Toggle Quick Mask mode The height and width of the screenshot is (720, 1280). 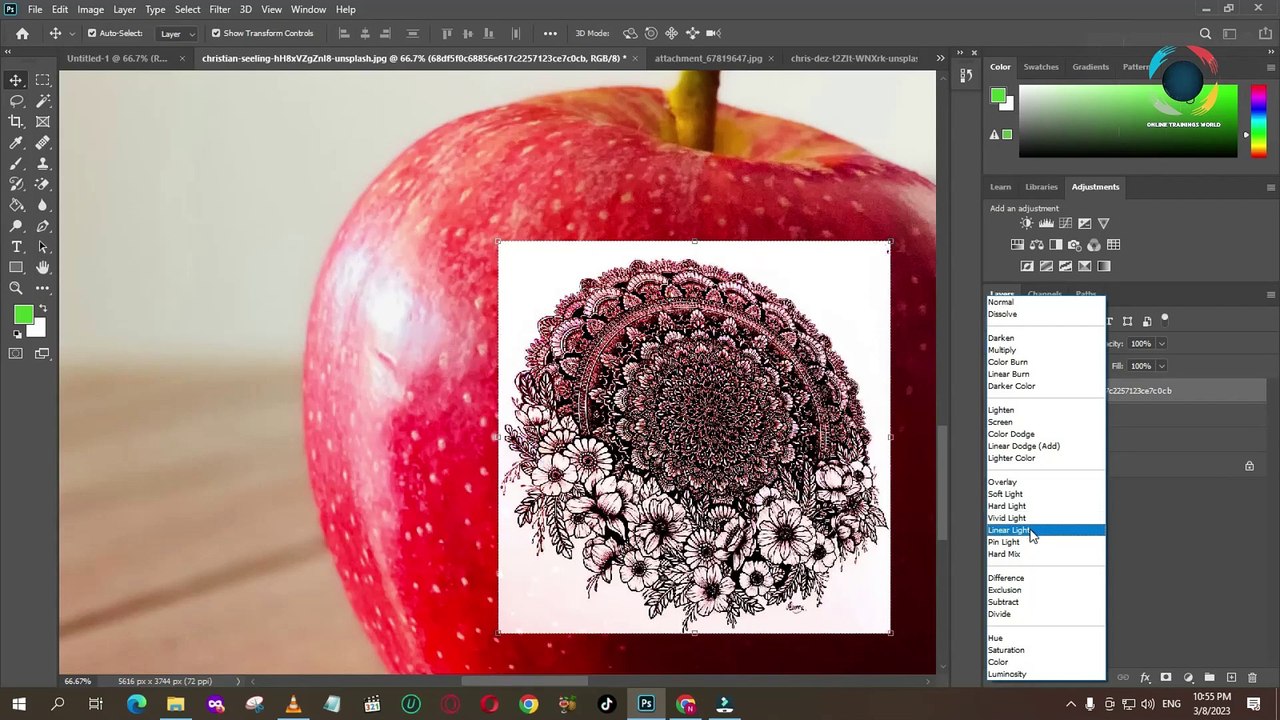point(16,353)
